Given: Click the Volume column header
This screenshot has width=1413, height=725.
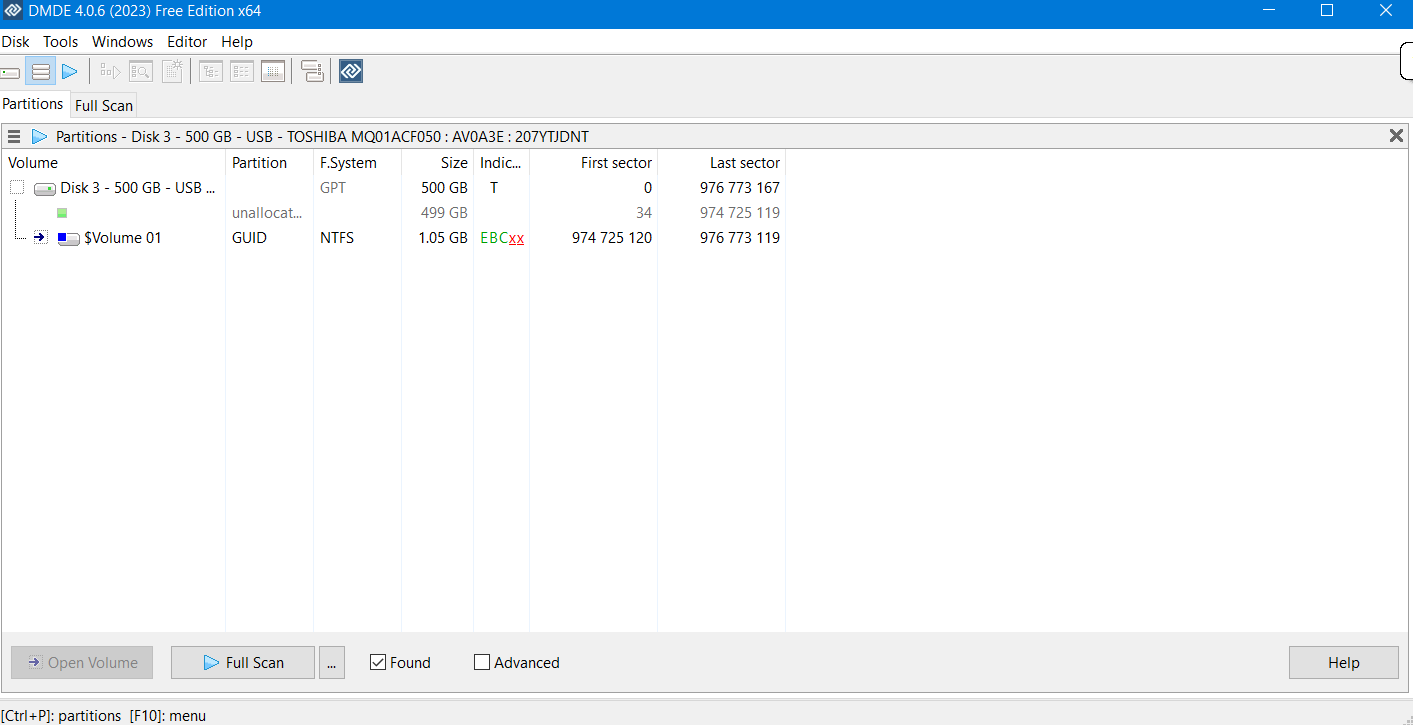Looking at the screenshot, I should click(x=114, y=163).
